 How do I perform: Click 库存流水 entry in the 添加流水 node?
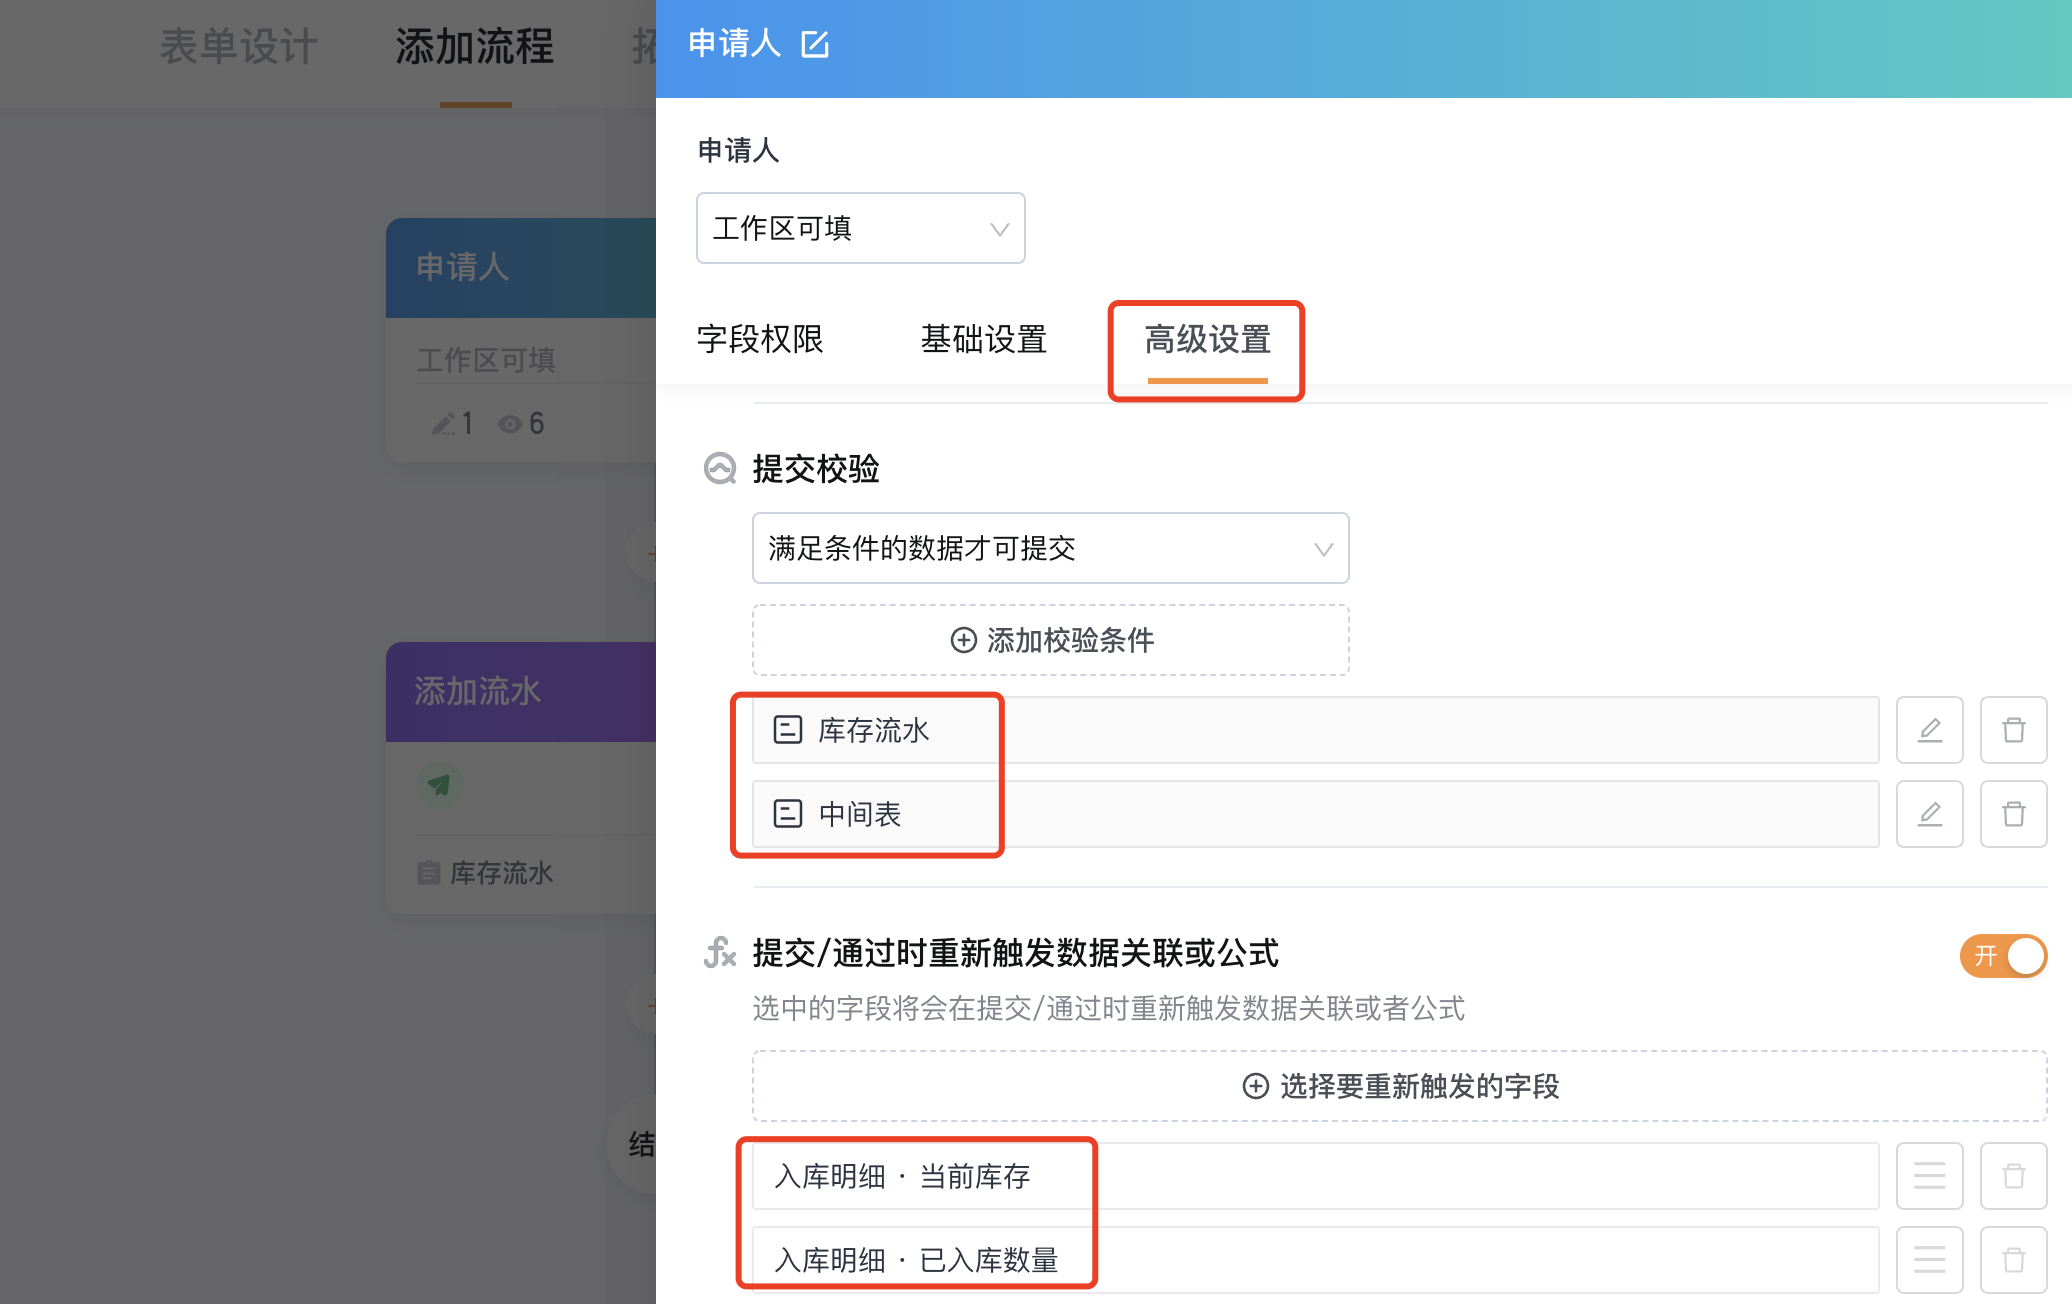[501, 873]
